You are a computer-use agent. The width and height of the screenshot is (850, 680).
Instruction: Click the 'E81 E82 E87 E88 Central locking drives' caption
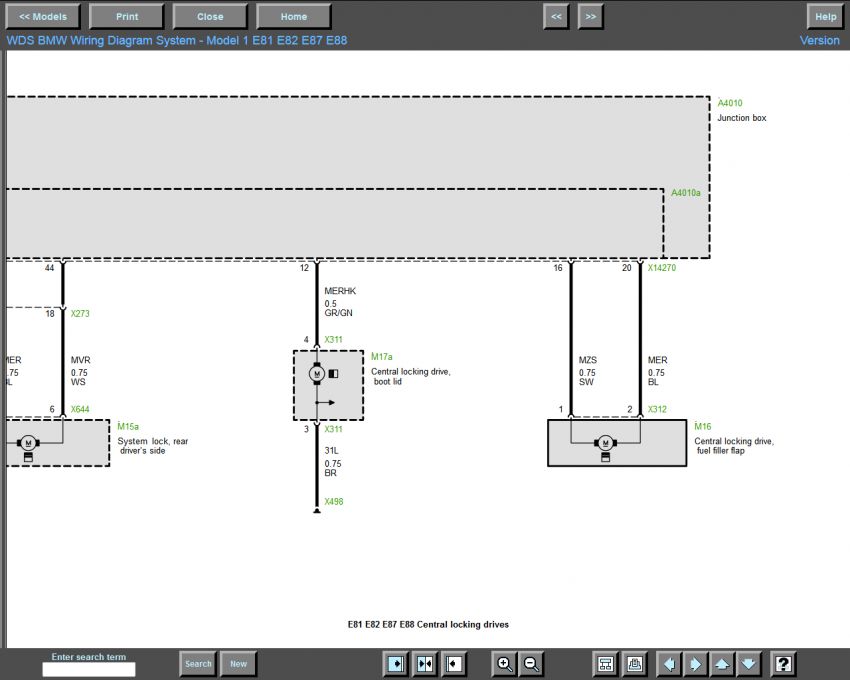pyautogui.click(x=428, y=625)
